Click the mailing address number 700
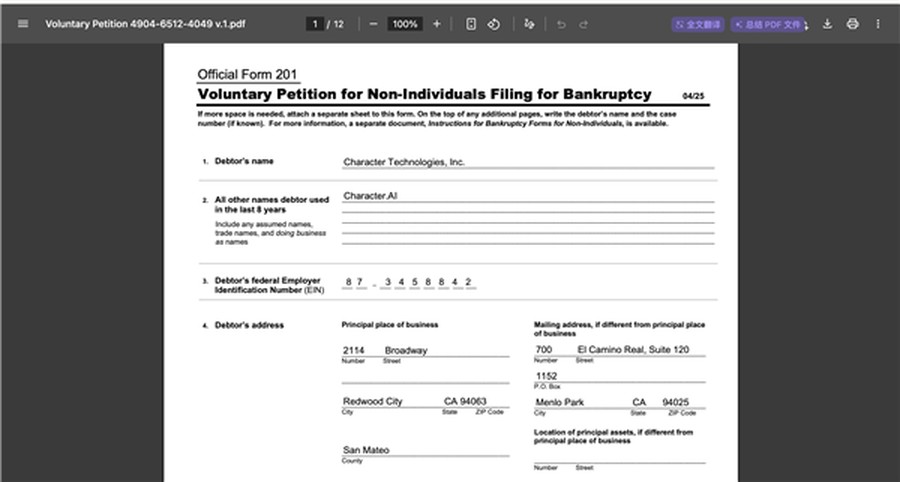The width and height of the screenshot is (900, 482). [544, 349]
